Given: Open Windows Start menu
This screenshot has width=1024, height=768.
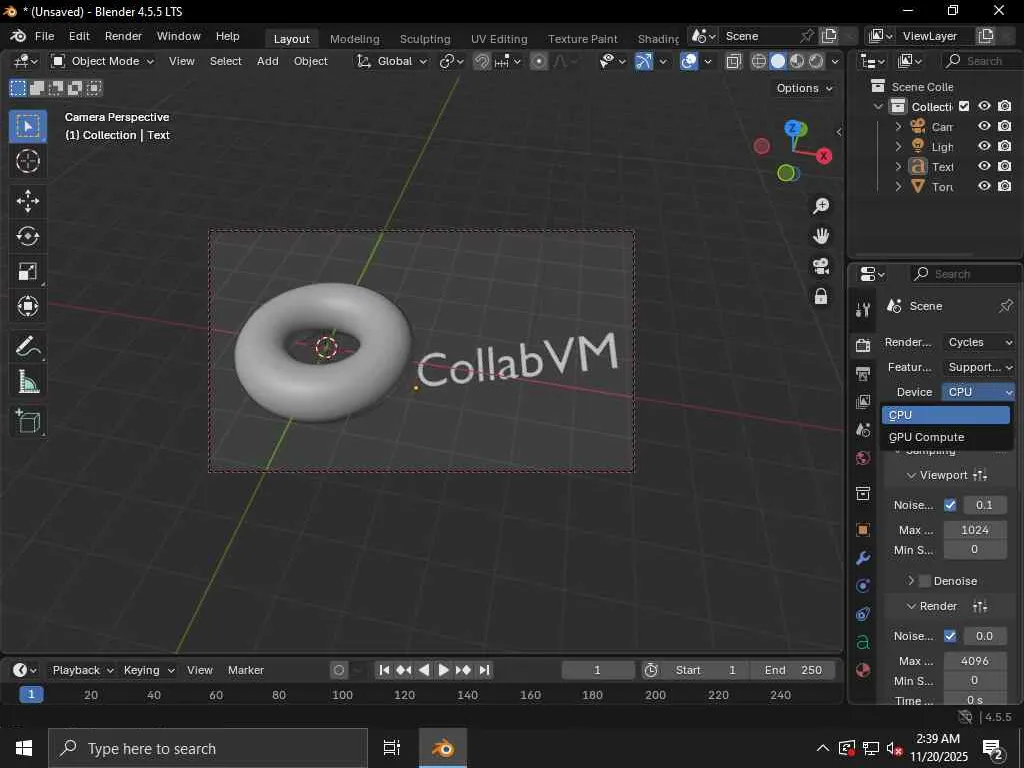Looking at the screenshot, I should [x=24, y=748].
